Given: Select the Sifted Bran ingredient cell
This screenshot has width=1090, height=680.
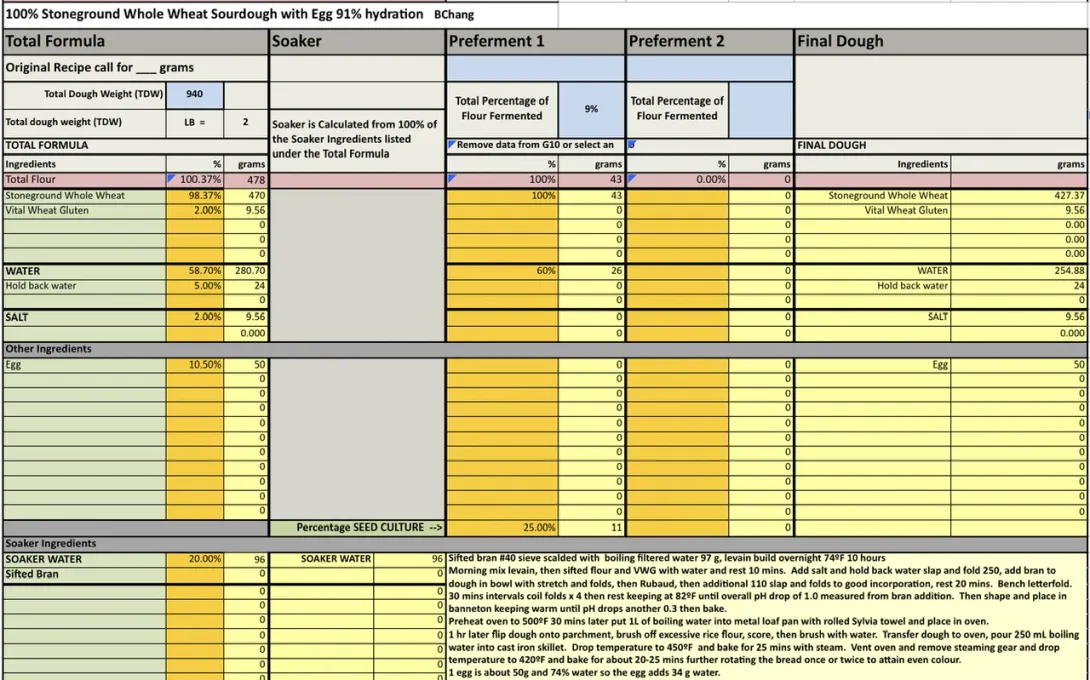Looking at the screenshot, I should click(x=84, y=574).
